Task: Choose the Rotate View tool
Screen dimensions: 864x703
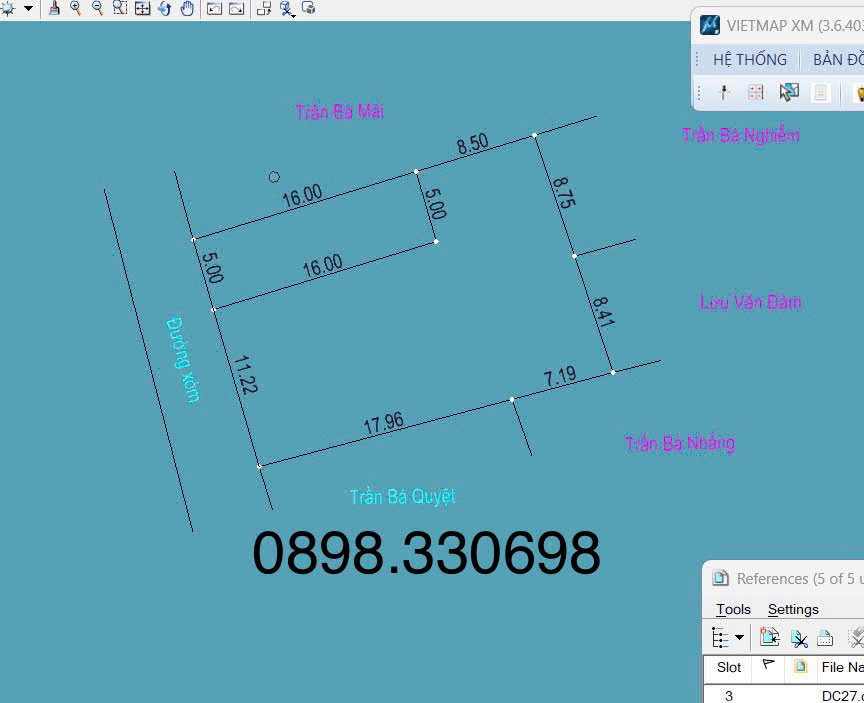Action: (x=165, y=8)
